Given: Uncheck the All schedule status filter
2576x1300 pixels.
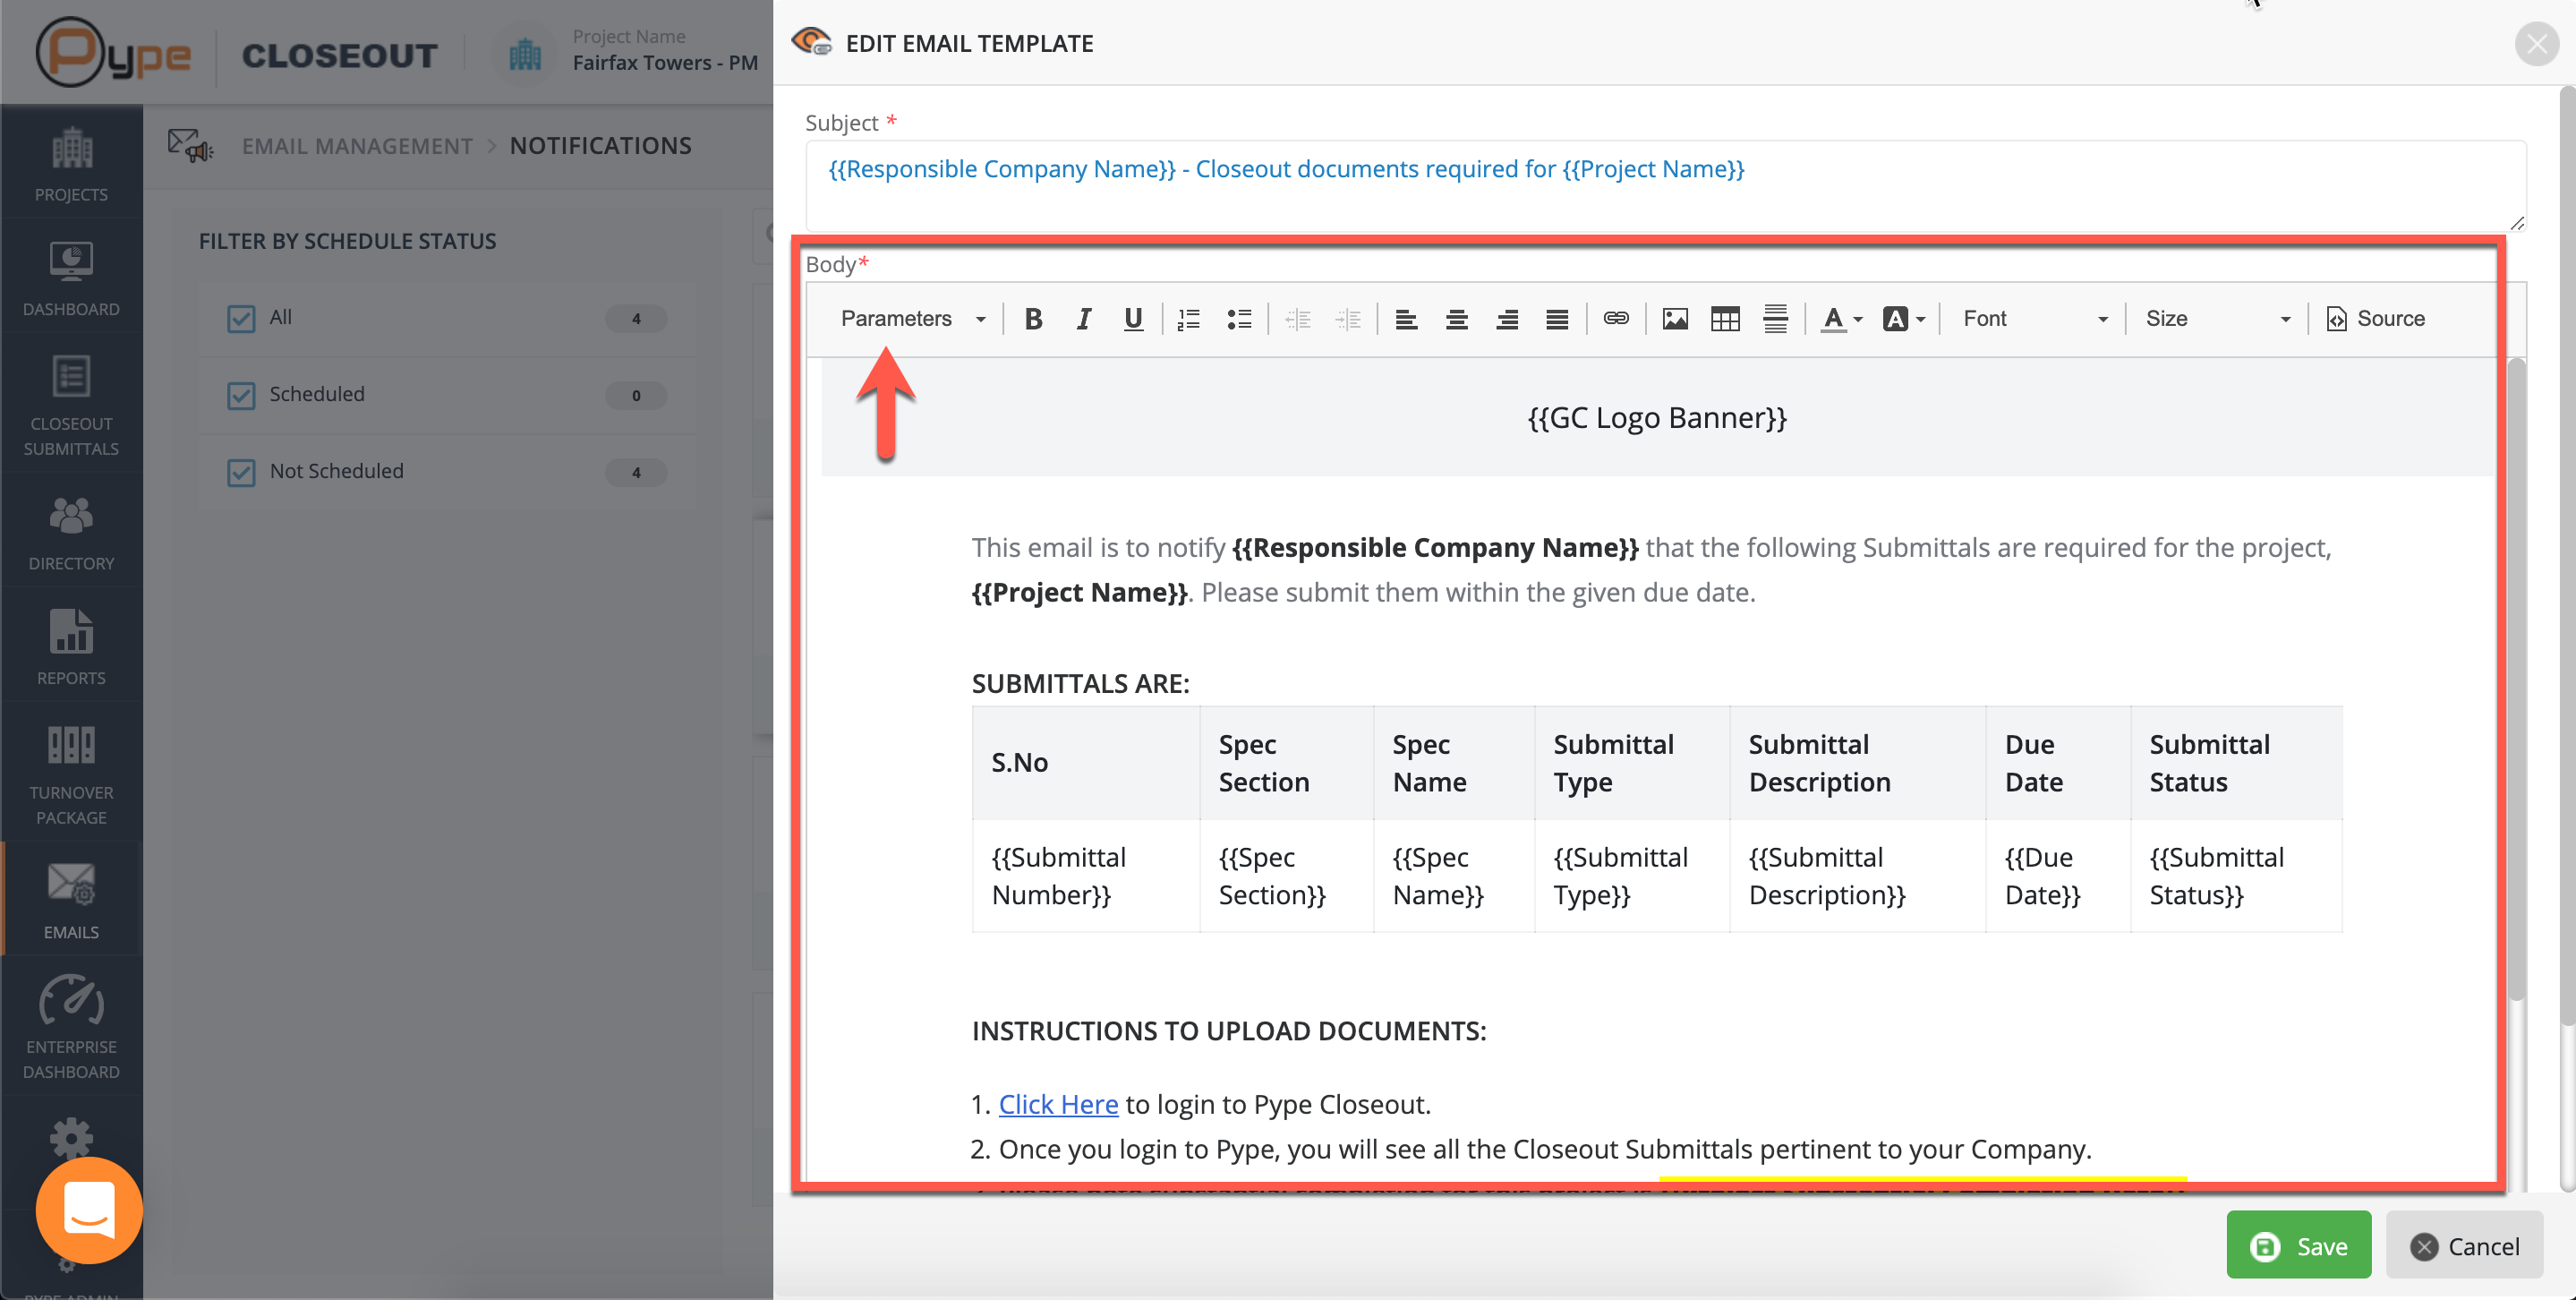Looking at the screenshot, I should coord(241,318).
